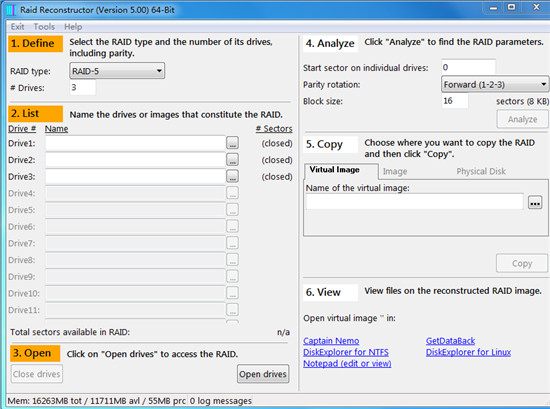This screenshot has width=550, height=409.
Task: Click the Exit menu item
Action: [x=17, y=27]
